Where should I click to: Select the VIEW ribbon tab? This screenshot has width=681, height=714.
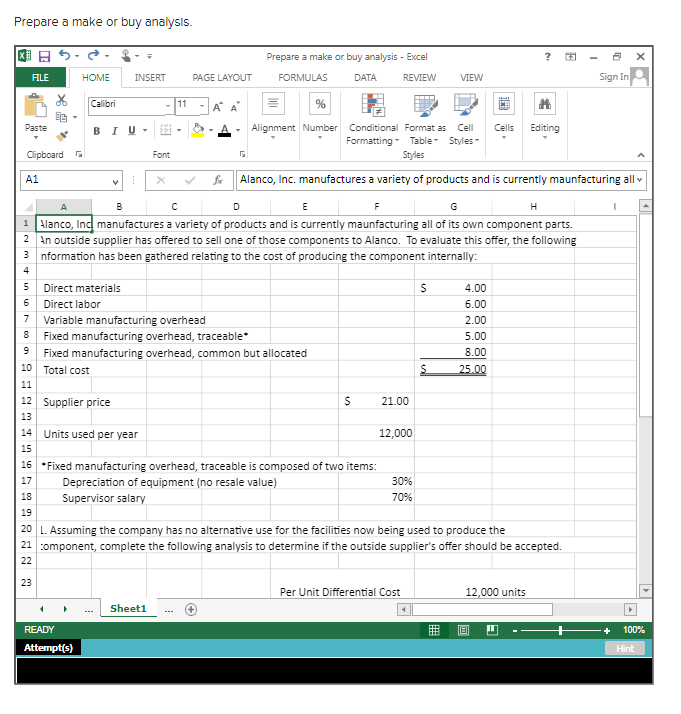[x=471, y=77]
